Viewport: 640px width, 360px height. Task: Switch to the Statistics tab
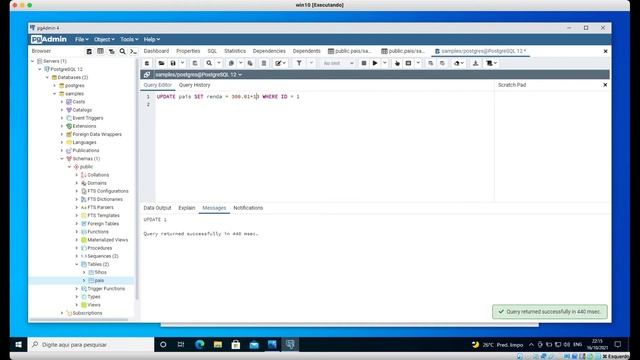(x=235, y=51)
